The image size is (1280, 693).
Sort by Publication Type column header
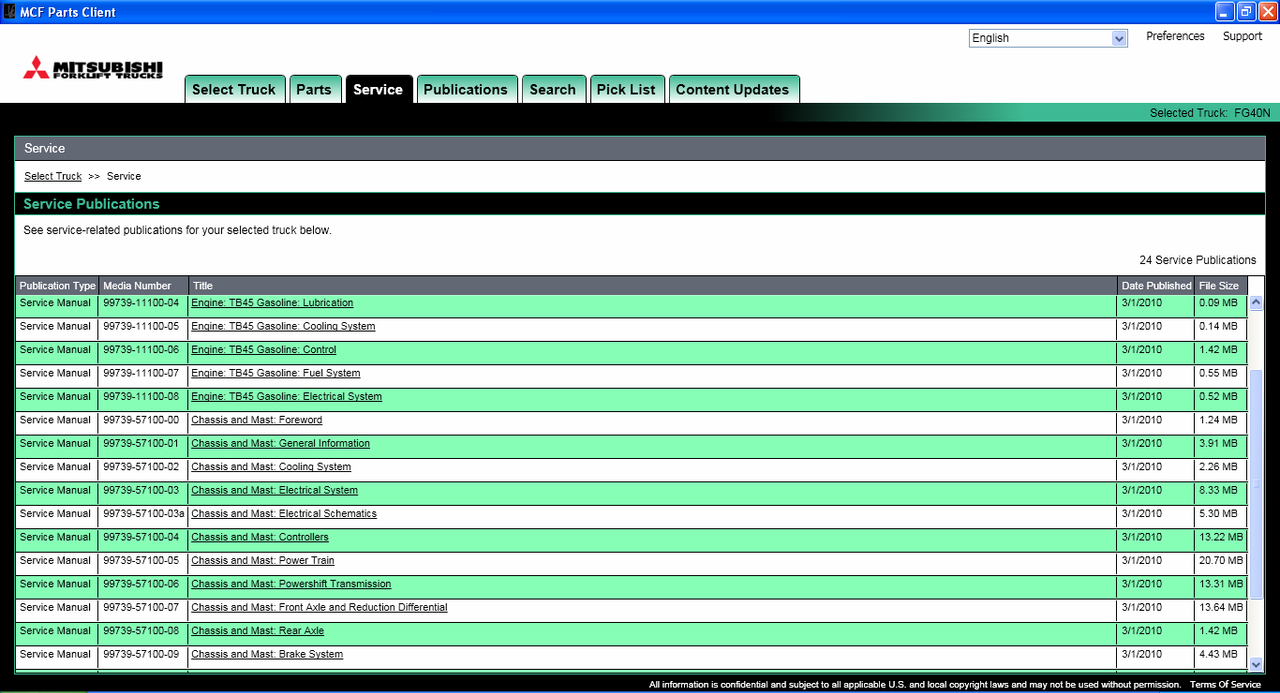pos(57,286)
